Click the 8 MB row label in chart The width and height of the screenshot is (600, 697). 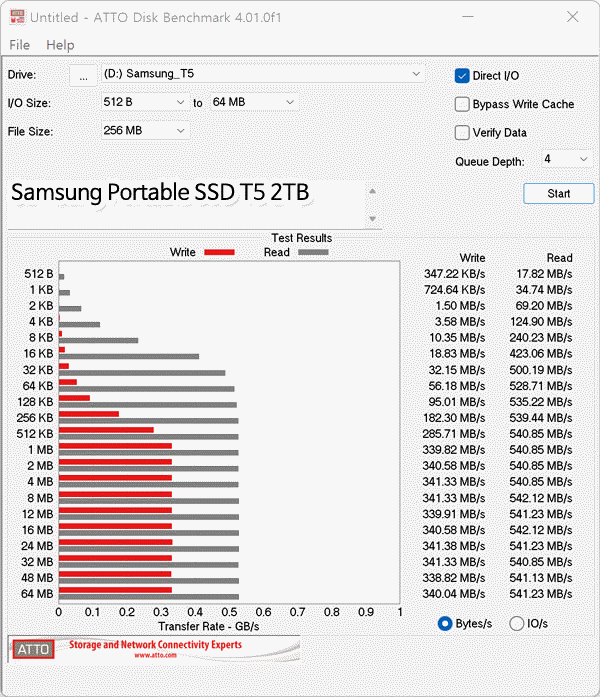click(x=40, y=498)
